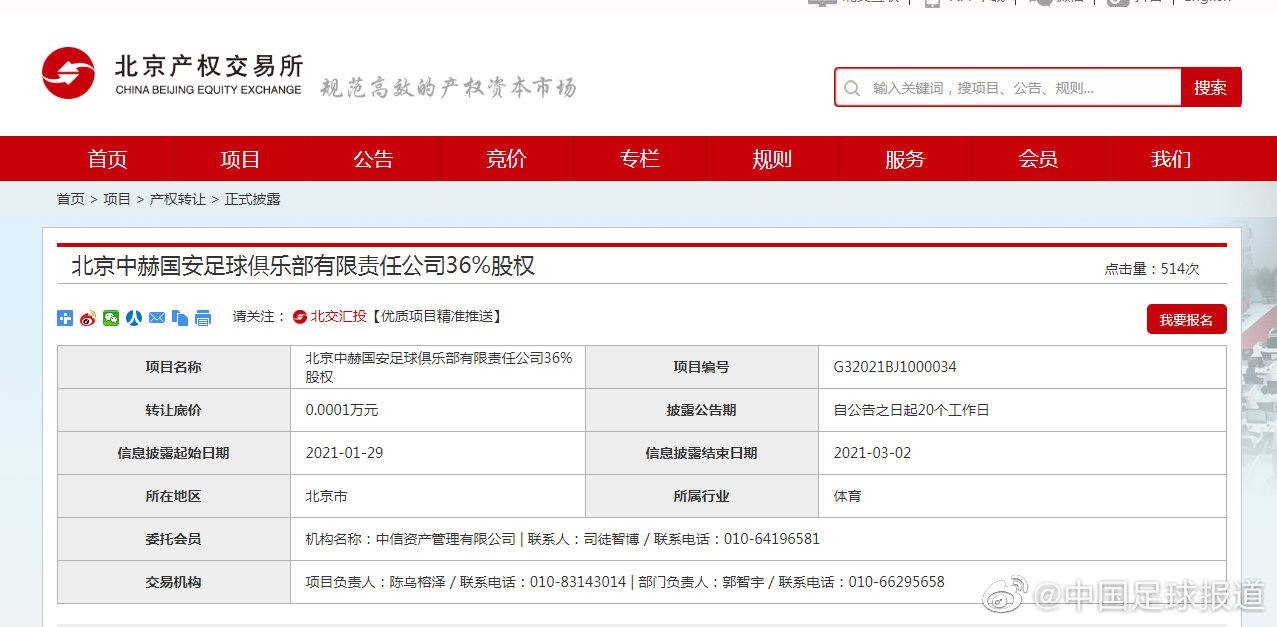
Task: Click the 0.0001万元 price value
Action: point(342,410)
